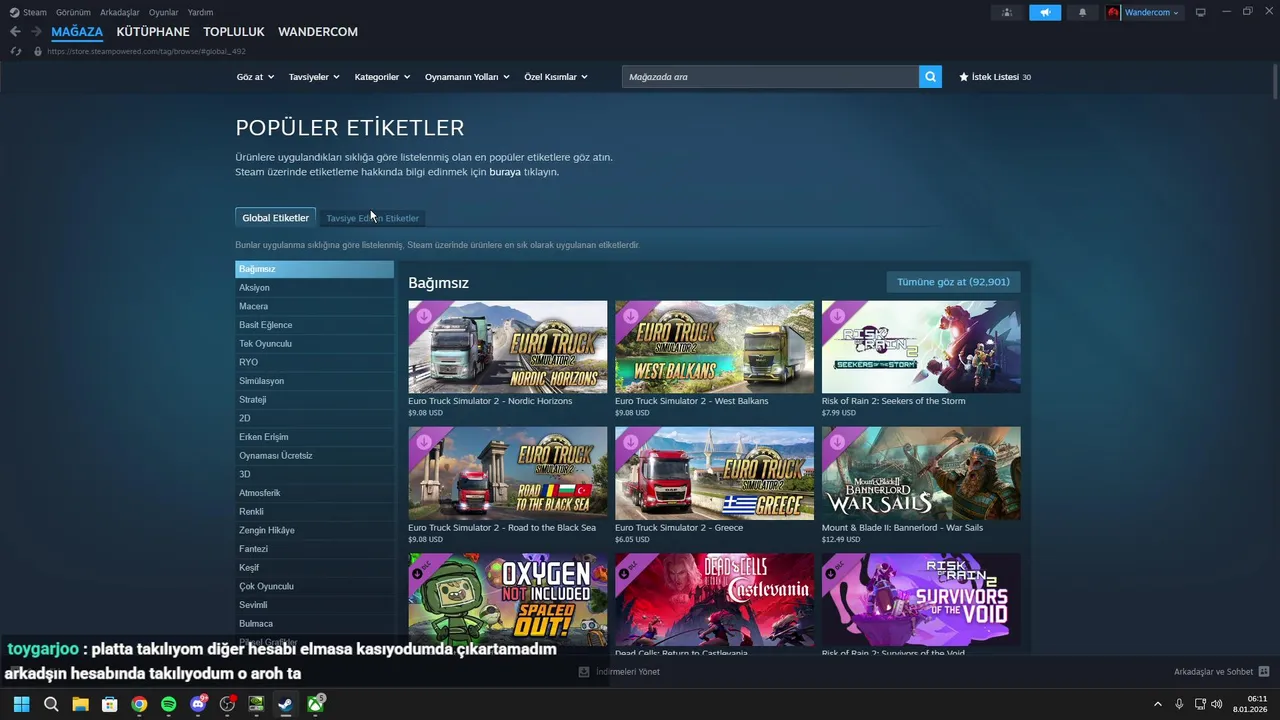Open the Survivors of the Void thumbnail
The width and height of the screenshot is (1280, 720).
coord(921,600)
